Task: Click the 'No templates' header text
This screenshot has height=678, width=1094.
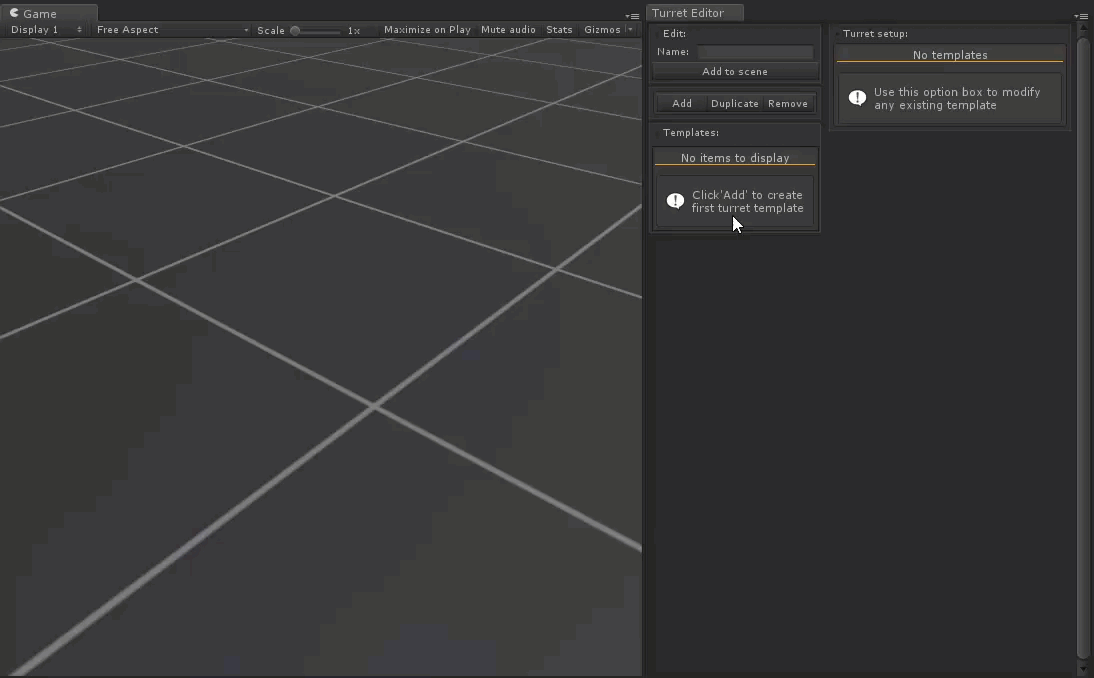Action: point(950,55)
